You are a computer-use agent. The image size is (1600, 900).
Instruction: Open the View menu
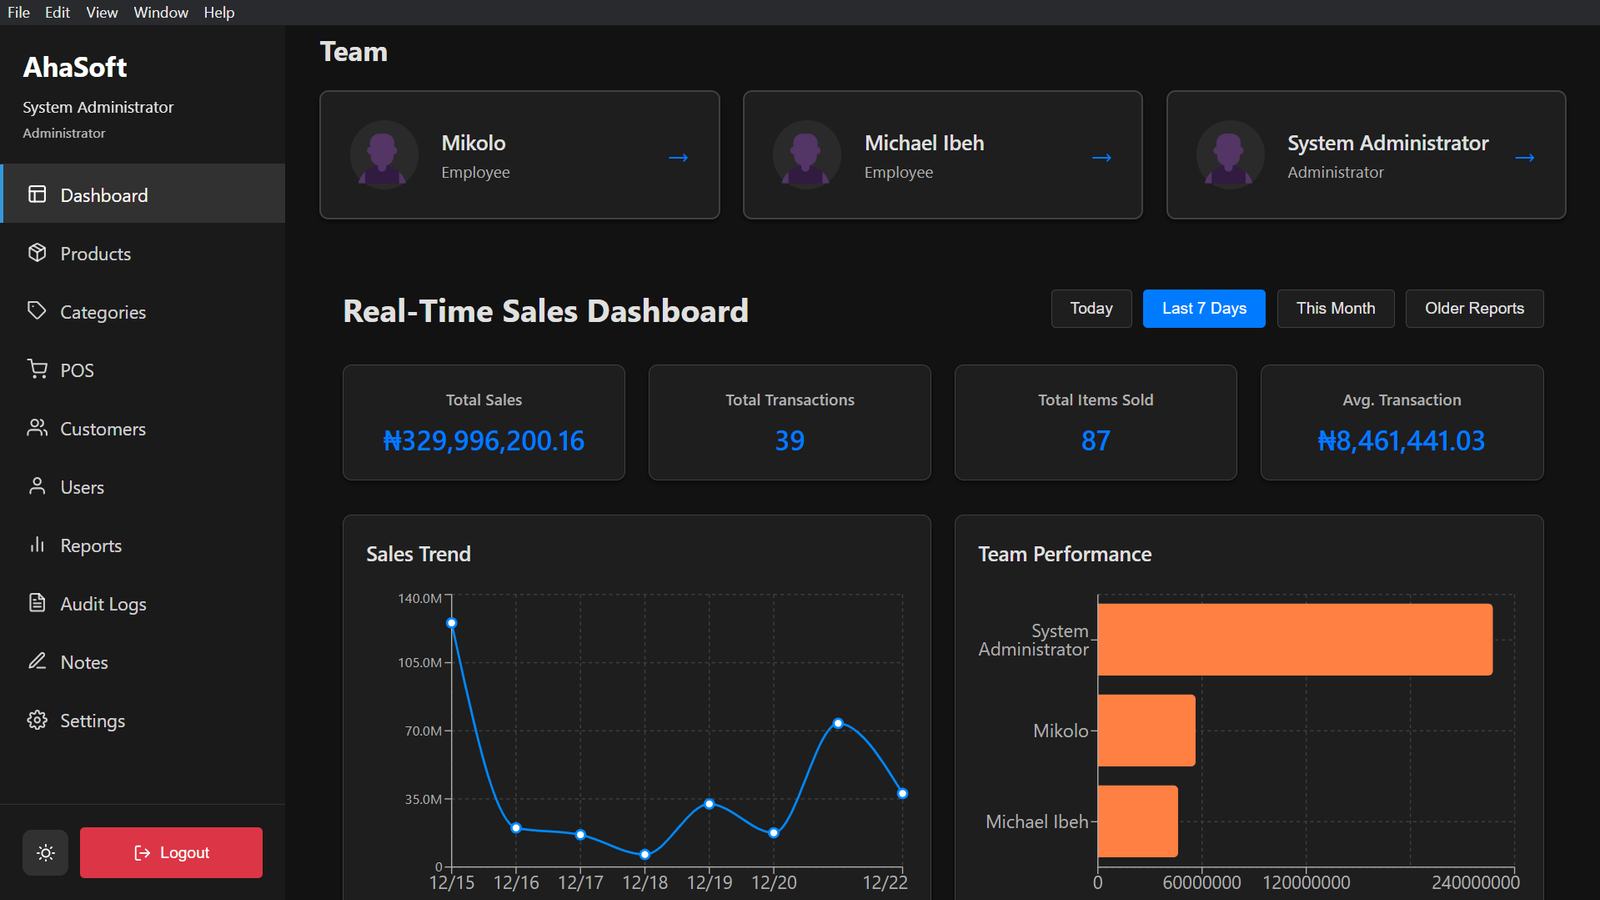click(101, 12)
